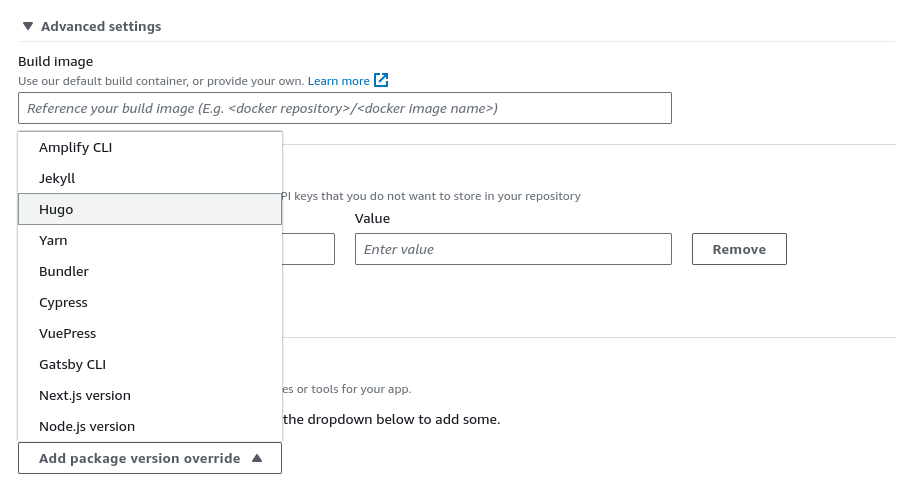Screen dimensions: 912x494
Task: Open the external link icon beside Learn more
Action: tap(381, 80)
